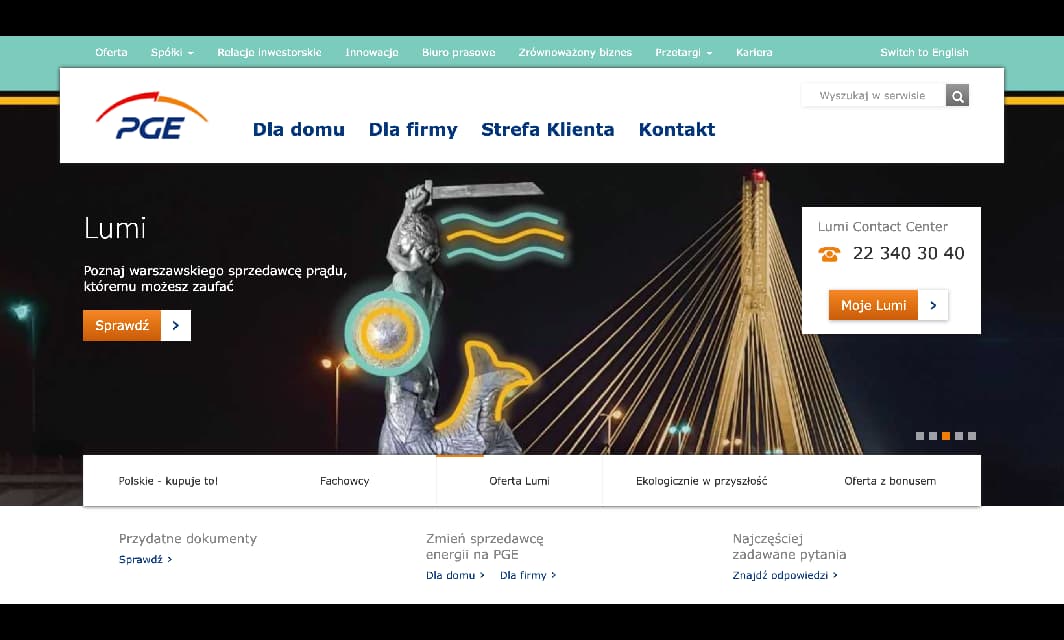Click the search magnifier icon
Image resolution: width=1064 pixels, height=640 pixels.
click(x=957, y=96)
